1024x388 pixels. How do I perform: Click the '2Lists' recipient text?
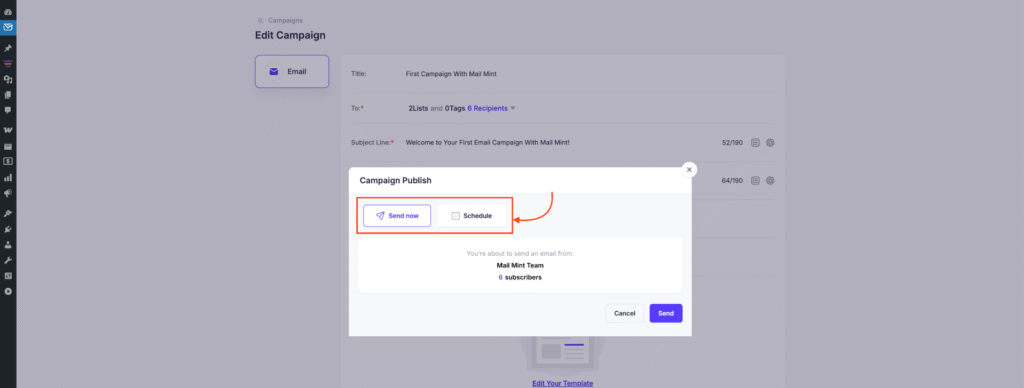(418, 108)
